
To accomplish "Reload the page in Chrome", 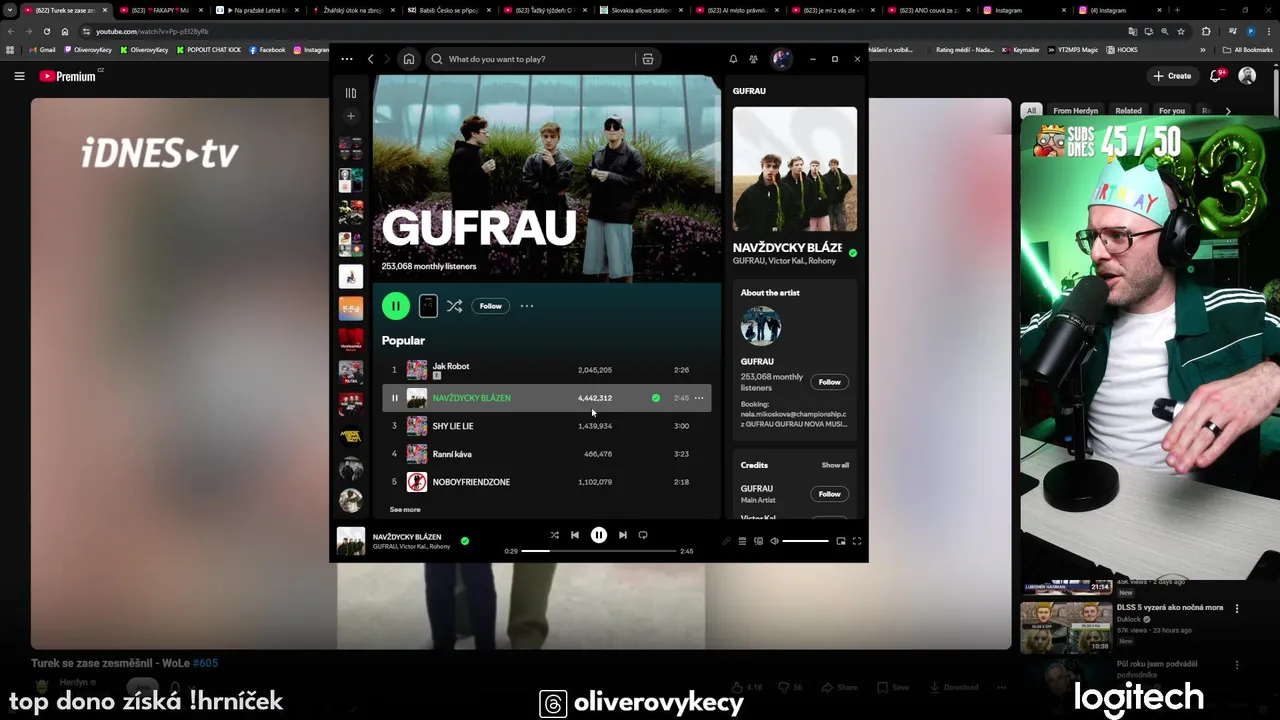I will (x=47, y=31).
